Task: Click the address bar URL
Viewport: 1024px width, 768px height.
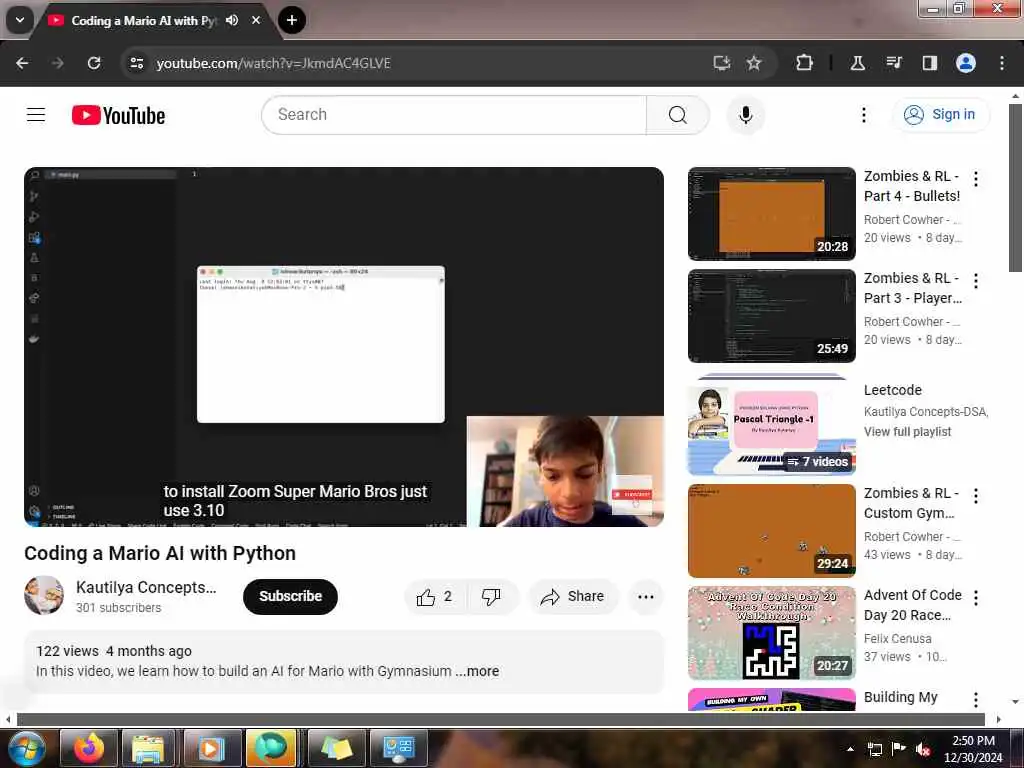Action: [273, 63]
